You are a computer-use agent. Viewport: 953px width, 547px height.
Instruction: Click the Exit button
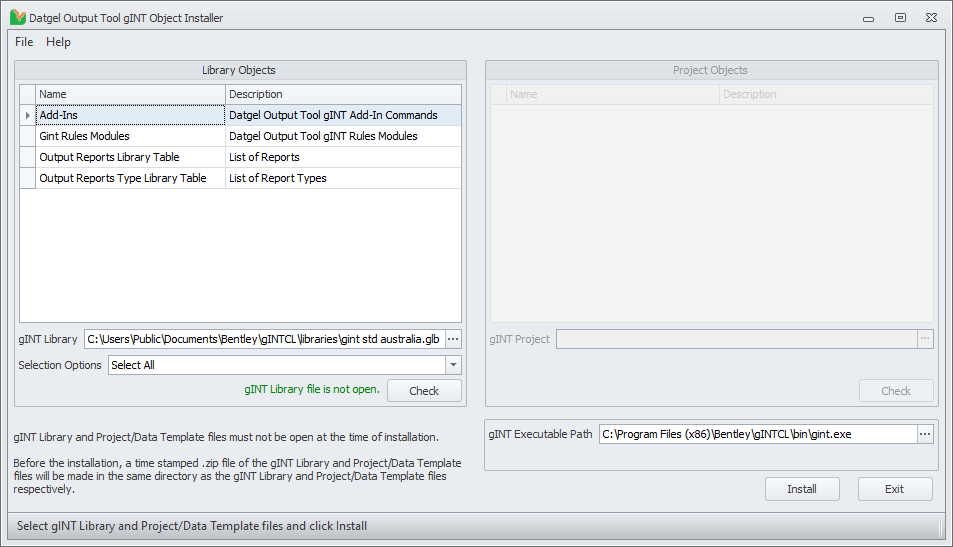[x=894, y=489]
